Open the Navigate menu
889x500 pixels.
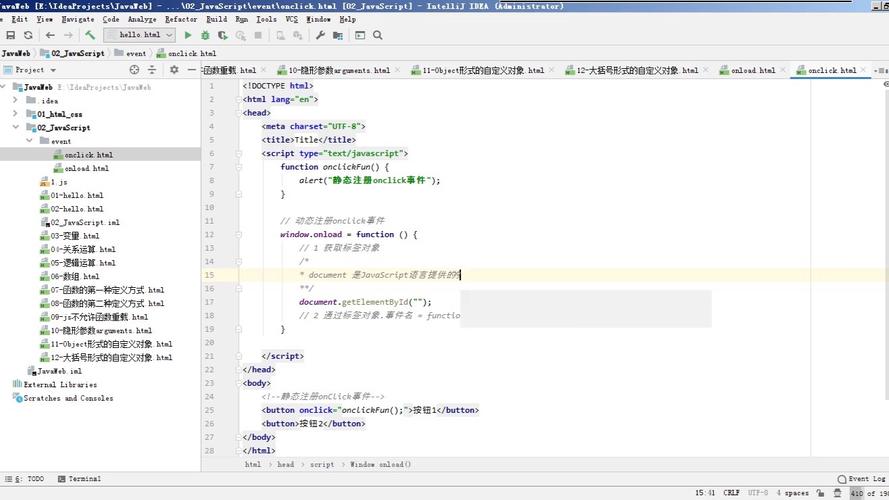78,19
